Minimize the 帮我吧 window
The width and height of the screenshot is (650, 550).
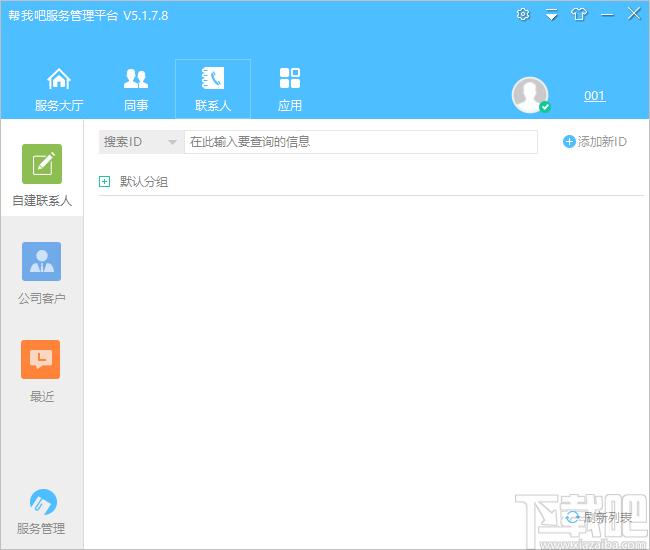pyautogui.click(x=607, y=15)
